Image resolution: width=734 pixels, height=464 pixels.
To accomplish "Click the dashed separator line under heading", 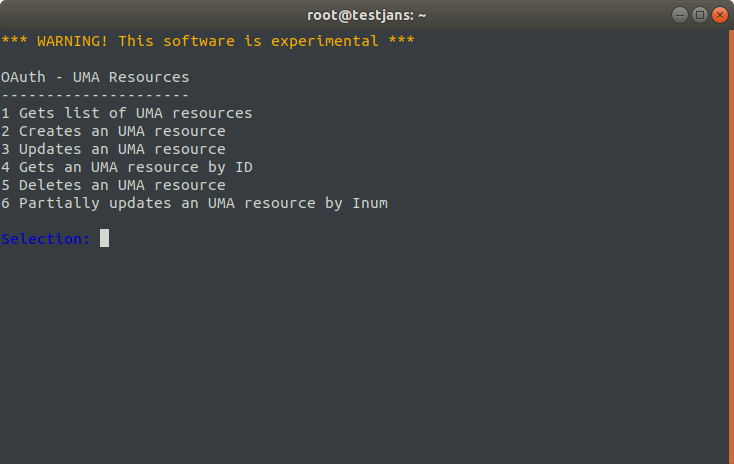I will [95, 96].
